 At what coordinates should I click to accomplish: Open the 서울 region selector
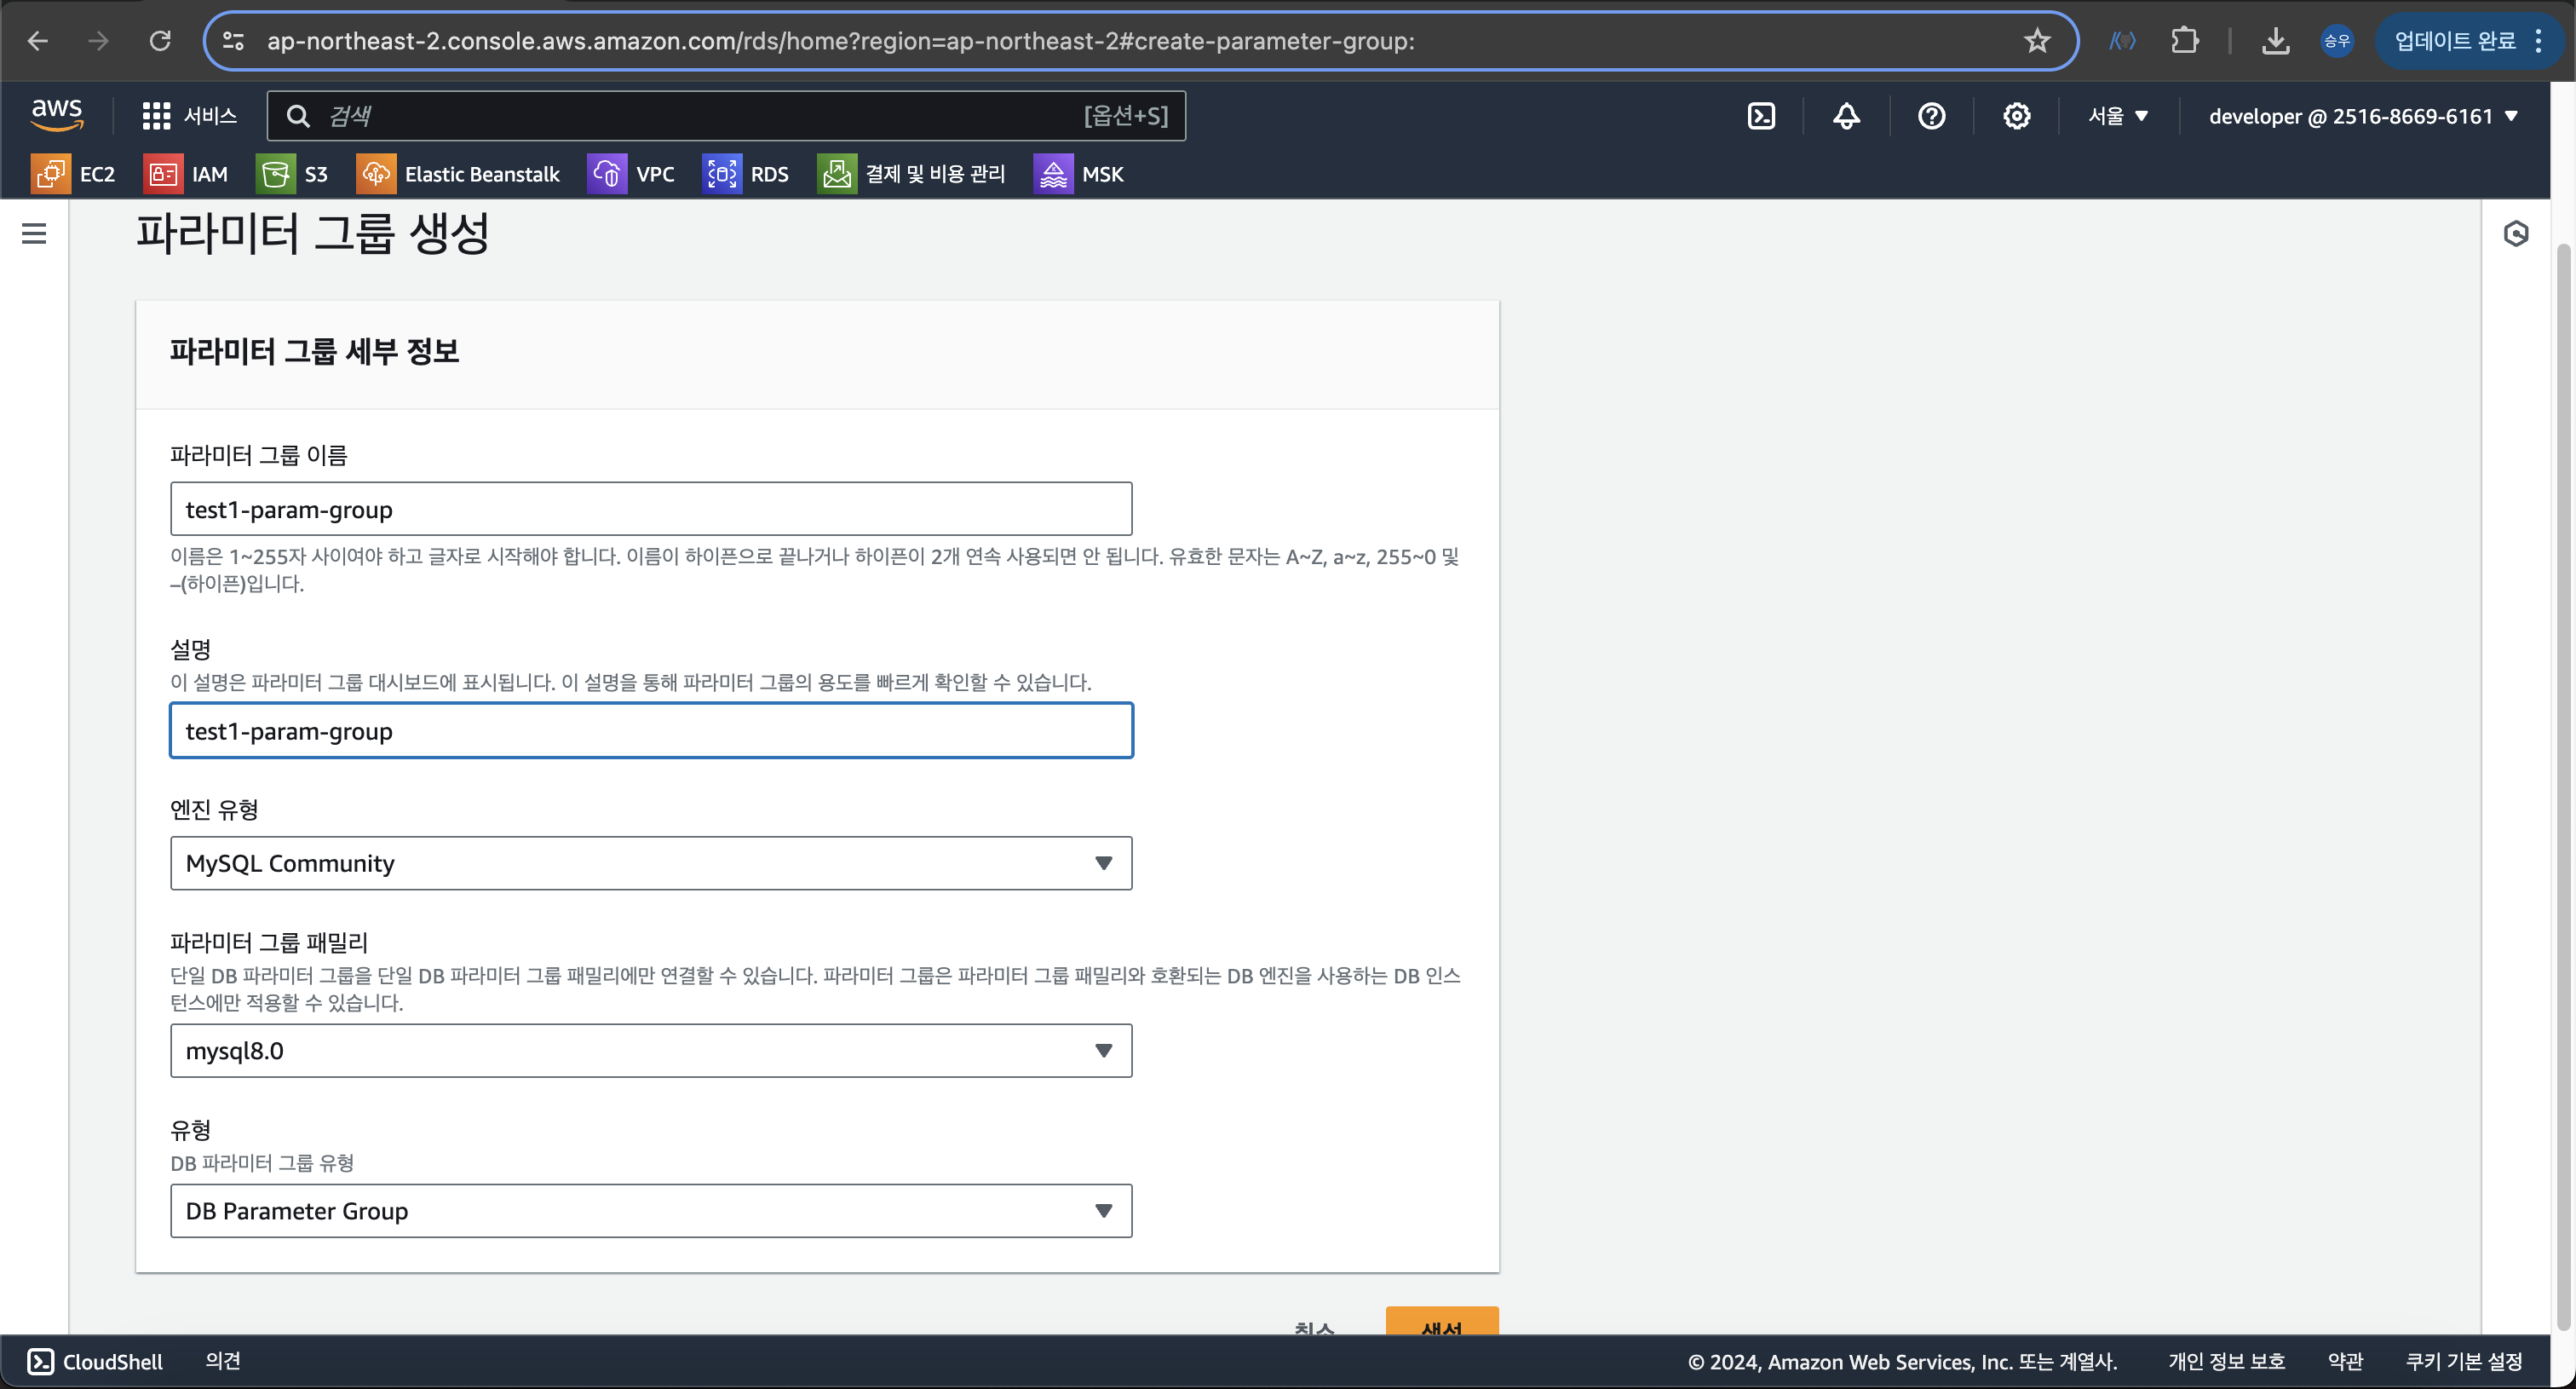click(2118, 116)
